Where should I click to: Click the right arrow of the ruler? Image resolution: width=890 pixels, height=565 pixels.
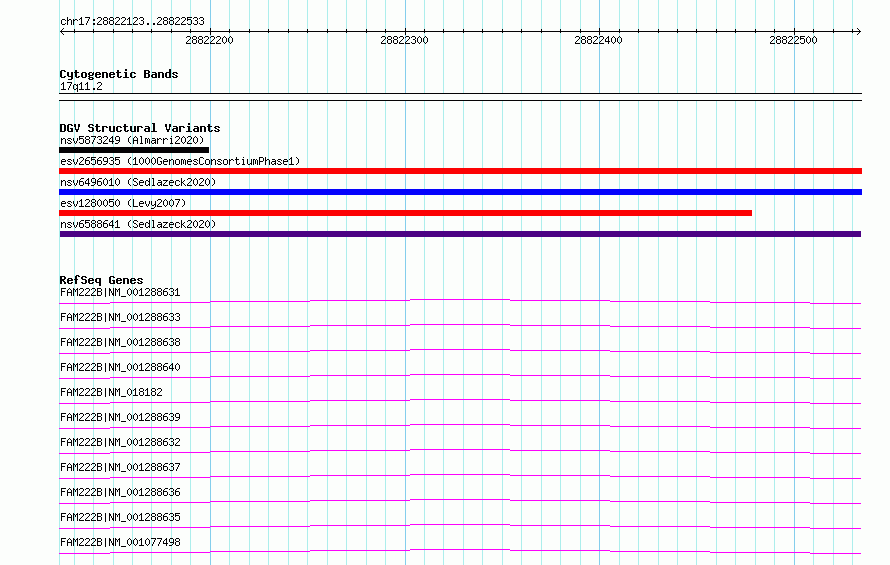tap(858, 31)
